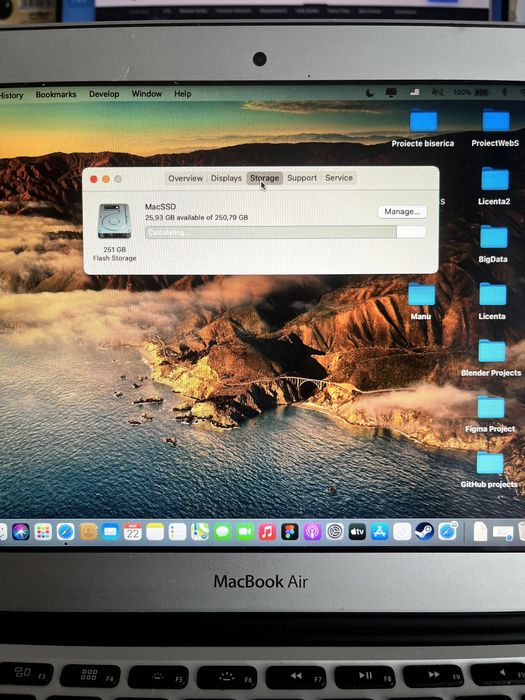
Task: Select the GitHub projects folder
Action: click(489, 470)
